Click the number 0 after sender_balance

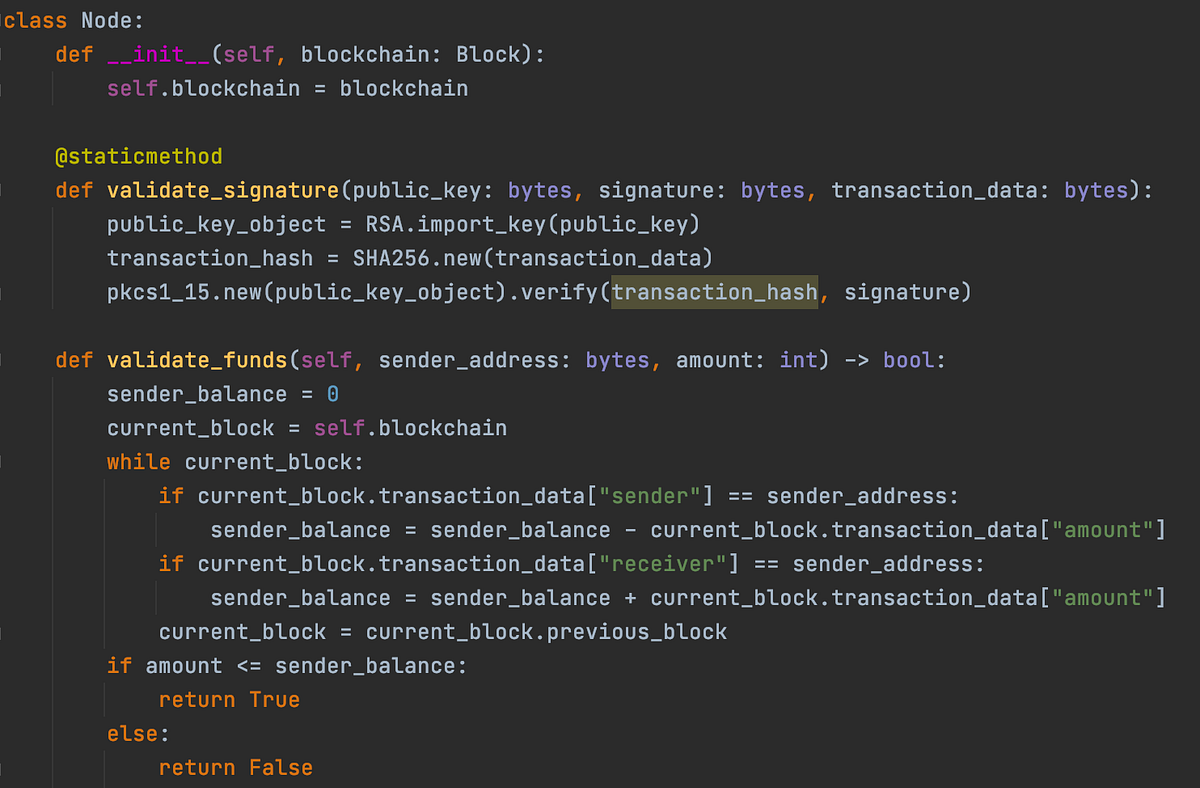click(333, 394)
